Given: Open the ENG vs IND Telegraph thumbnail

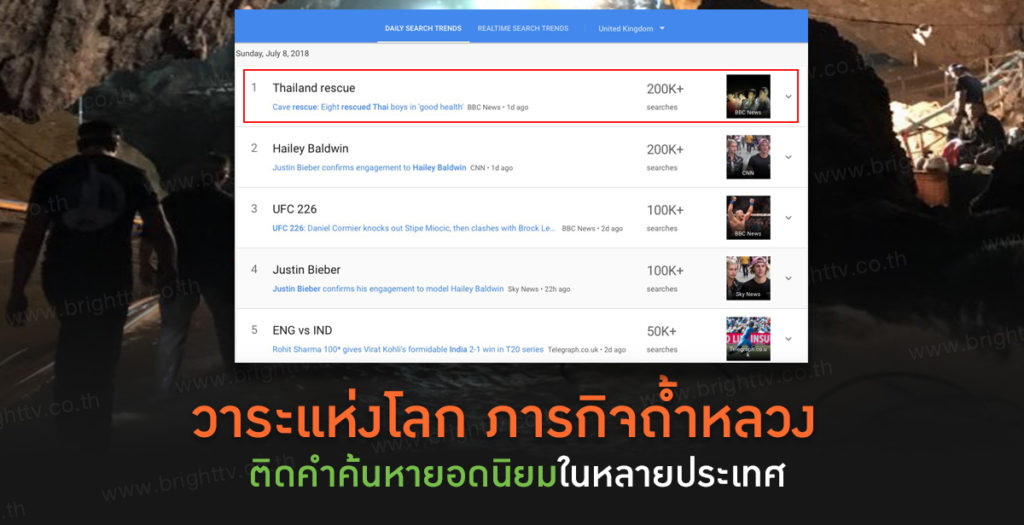Looking at the screenshot, I should click(x=748, y=339).
